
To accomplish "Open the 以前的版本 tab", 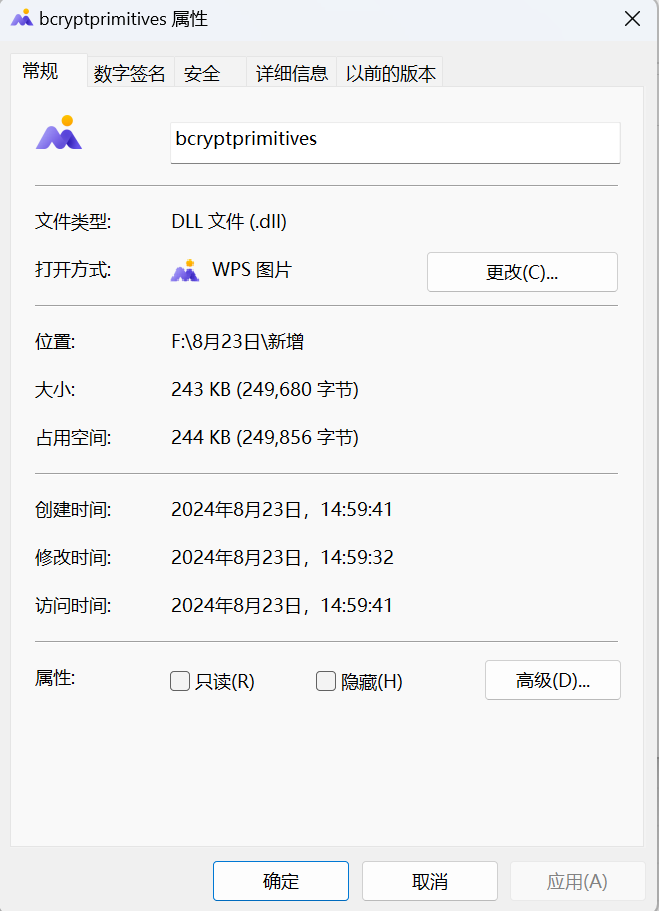I will pos(390,73).
